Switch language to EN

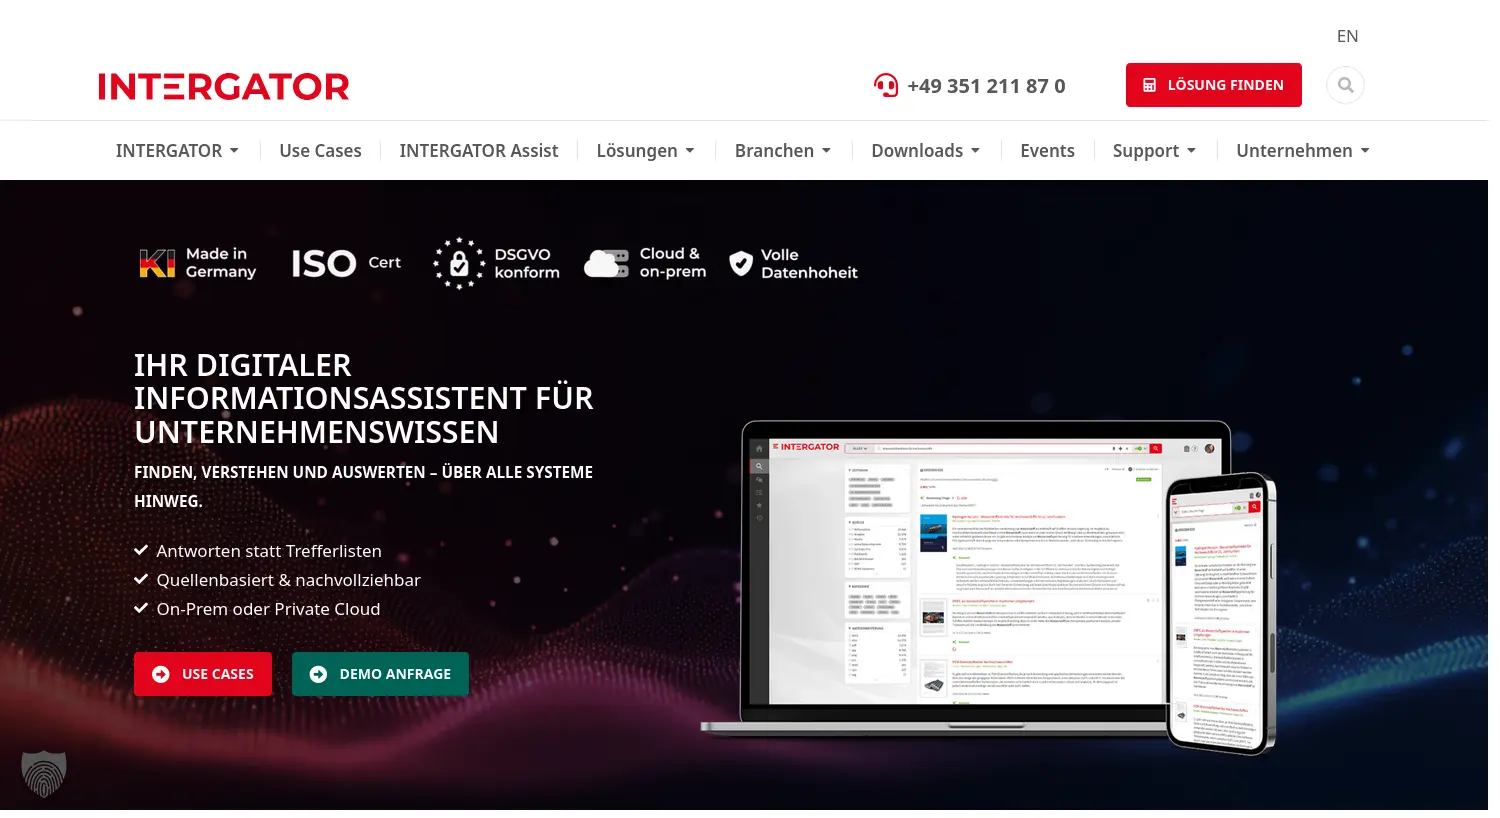tap(1347, 36)
